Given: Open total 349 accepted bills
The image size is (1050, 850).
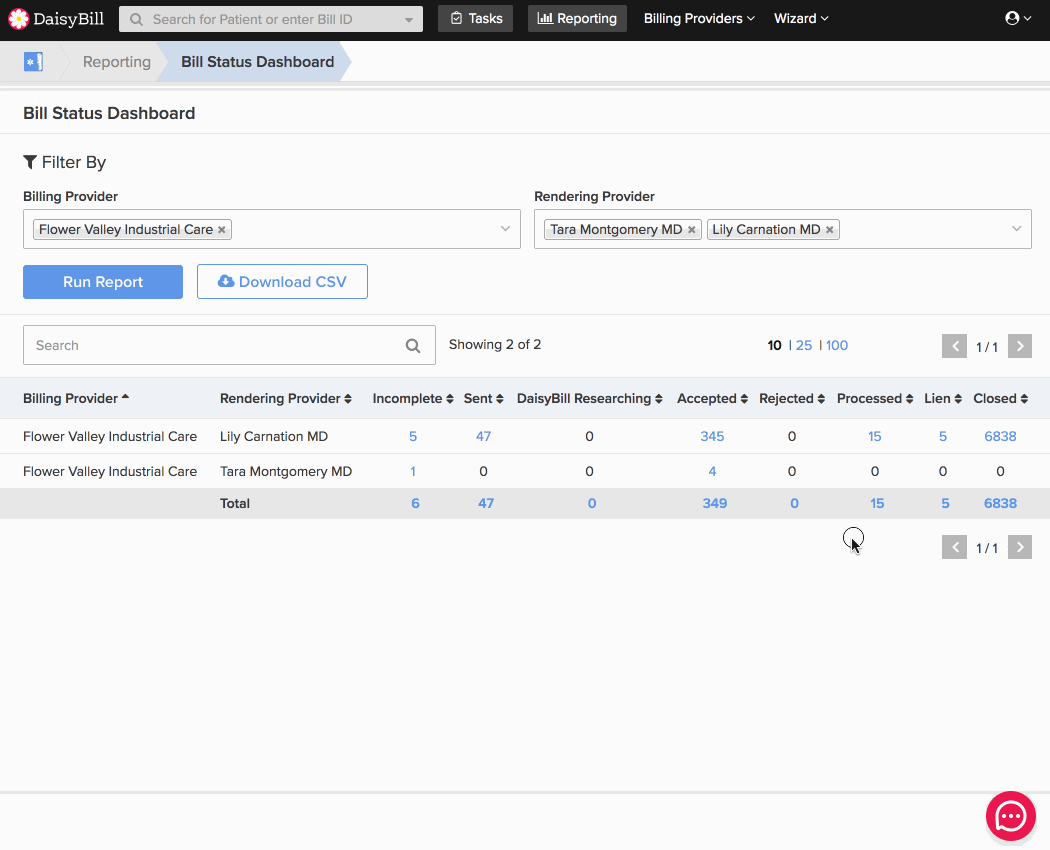Looking at the screenshot, I should pyautogui.click(x=715, y=504).
